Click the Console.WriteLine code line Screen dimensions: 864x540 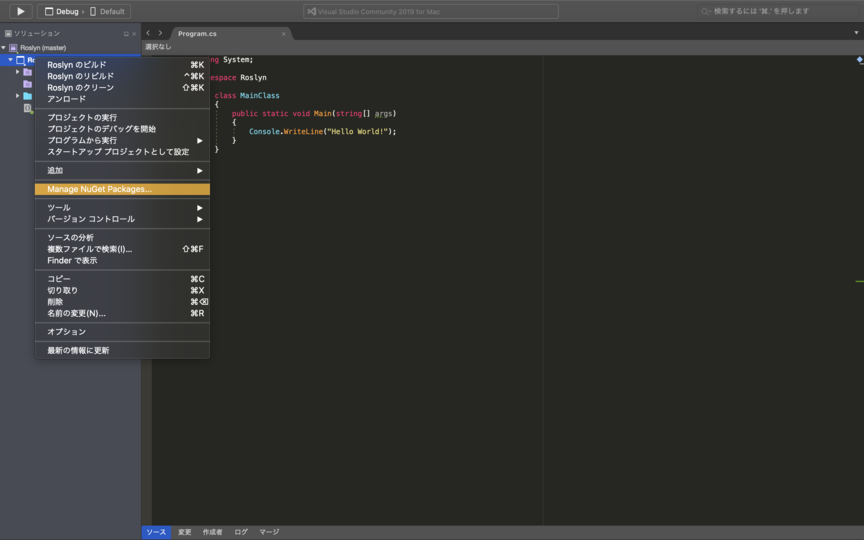click(322, 132)
